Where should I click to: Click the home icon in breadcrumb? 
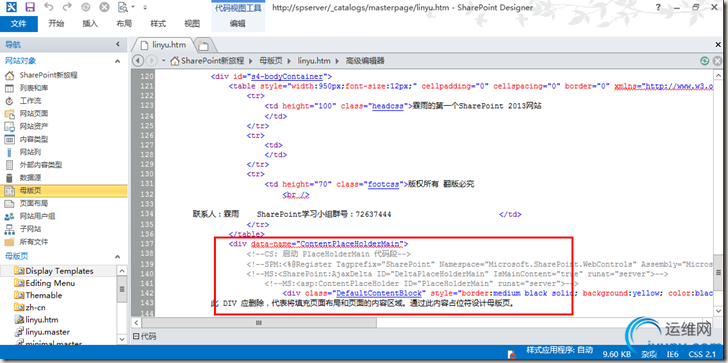tap(174, 61)
